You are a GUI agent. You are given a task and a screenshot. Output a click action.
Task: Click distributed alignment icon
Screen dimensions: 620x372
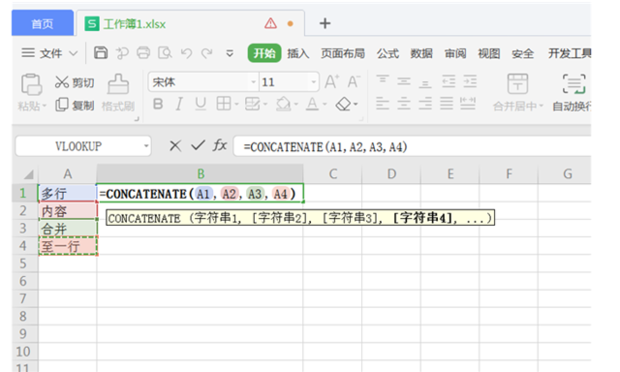click(468, 104)
